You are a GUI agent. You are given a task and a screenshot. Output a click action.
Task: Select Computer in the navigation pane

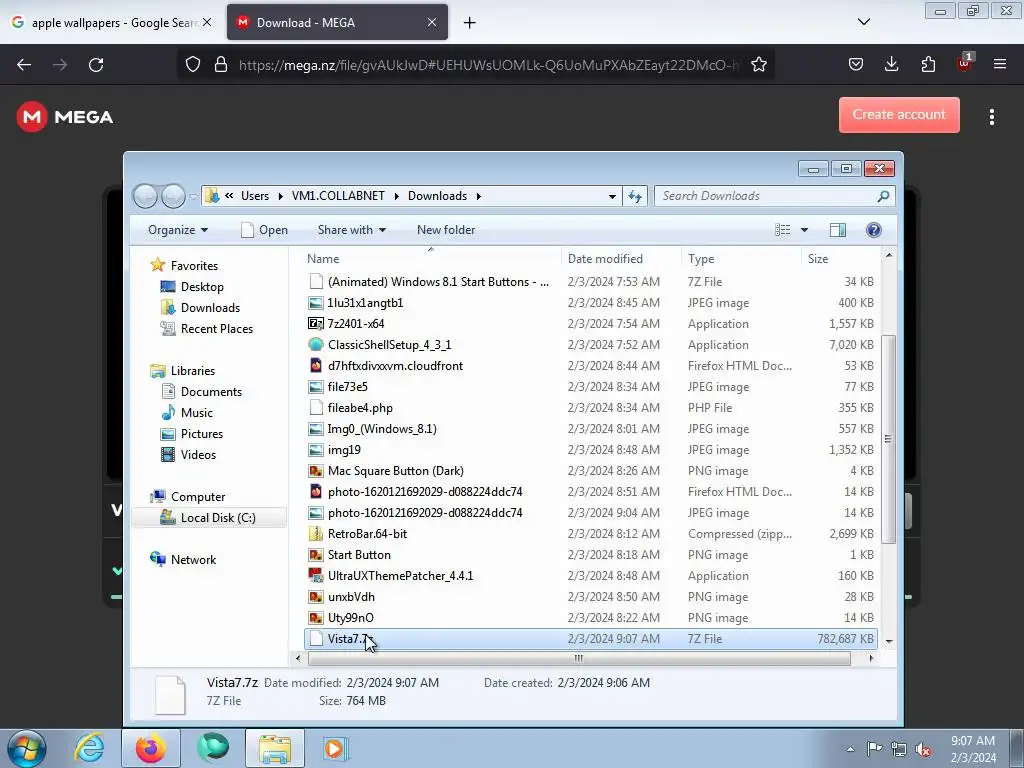click(197, 497)
